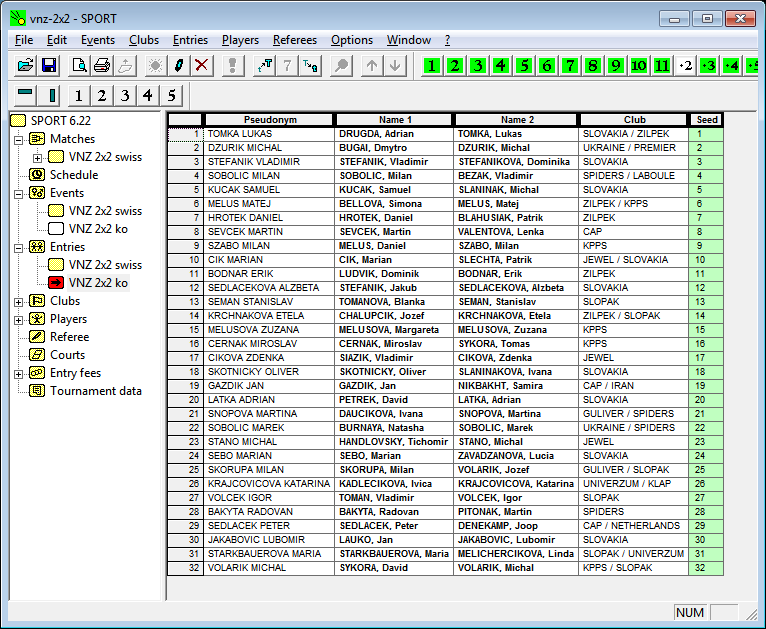Click the printer icon
The height and width of the screenshot is (629, 766).
pyautogui.click(x=101, y=66)
